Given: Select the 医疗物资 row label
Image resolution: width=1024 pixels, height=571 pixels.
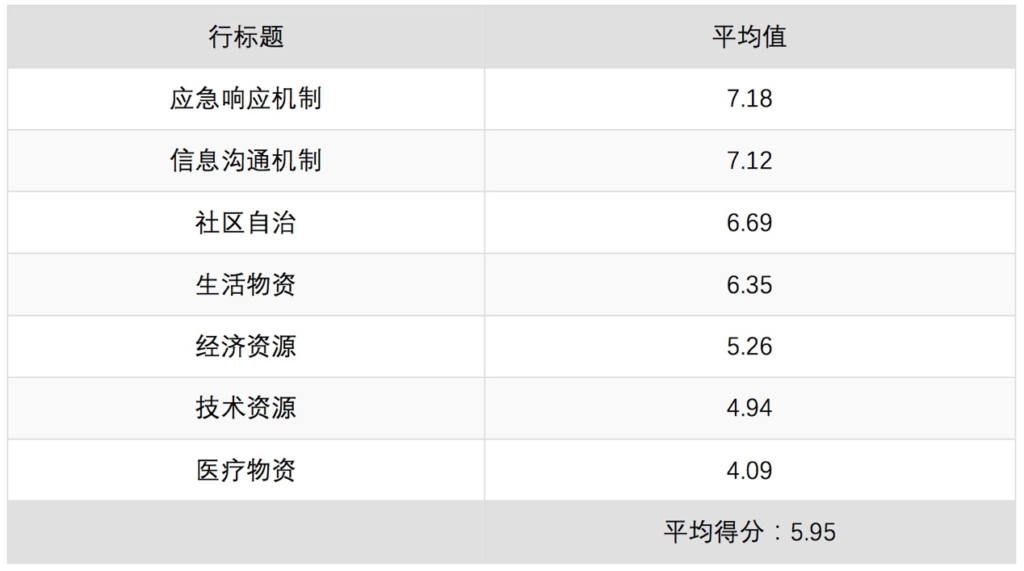Looking at the screenshot, I should coord(246,470).
